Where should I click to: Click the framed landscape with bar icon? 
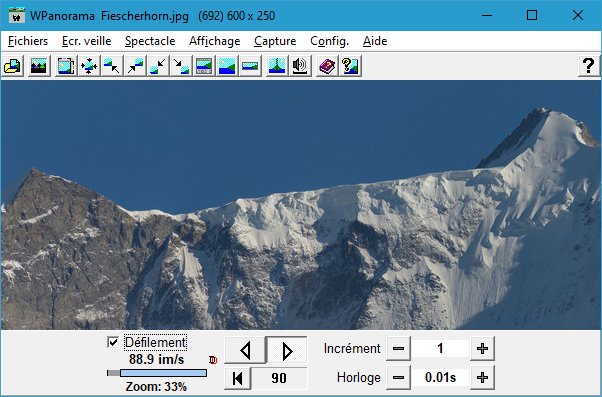click(204, 66)
